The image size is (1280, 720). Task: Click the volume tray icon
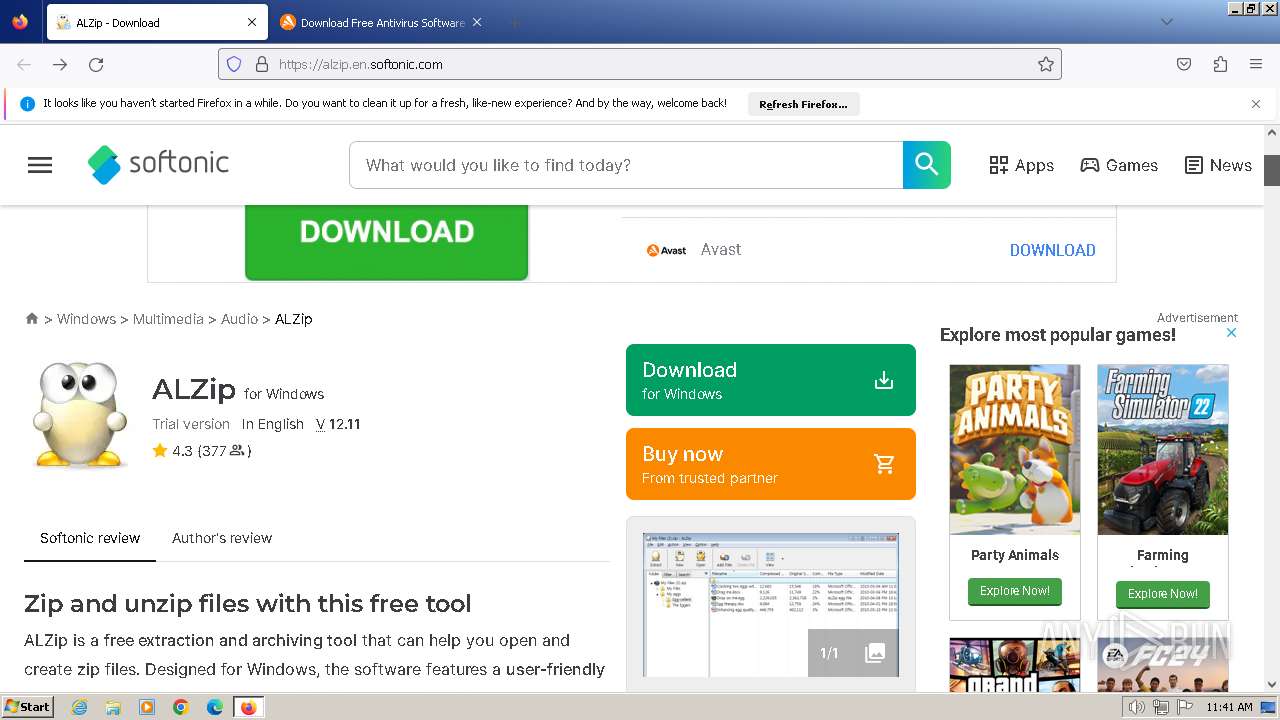(1137, 707)
